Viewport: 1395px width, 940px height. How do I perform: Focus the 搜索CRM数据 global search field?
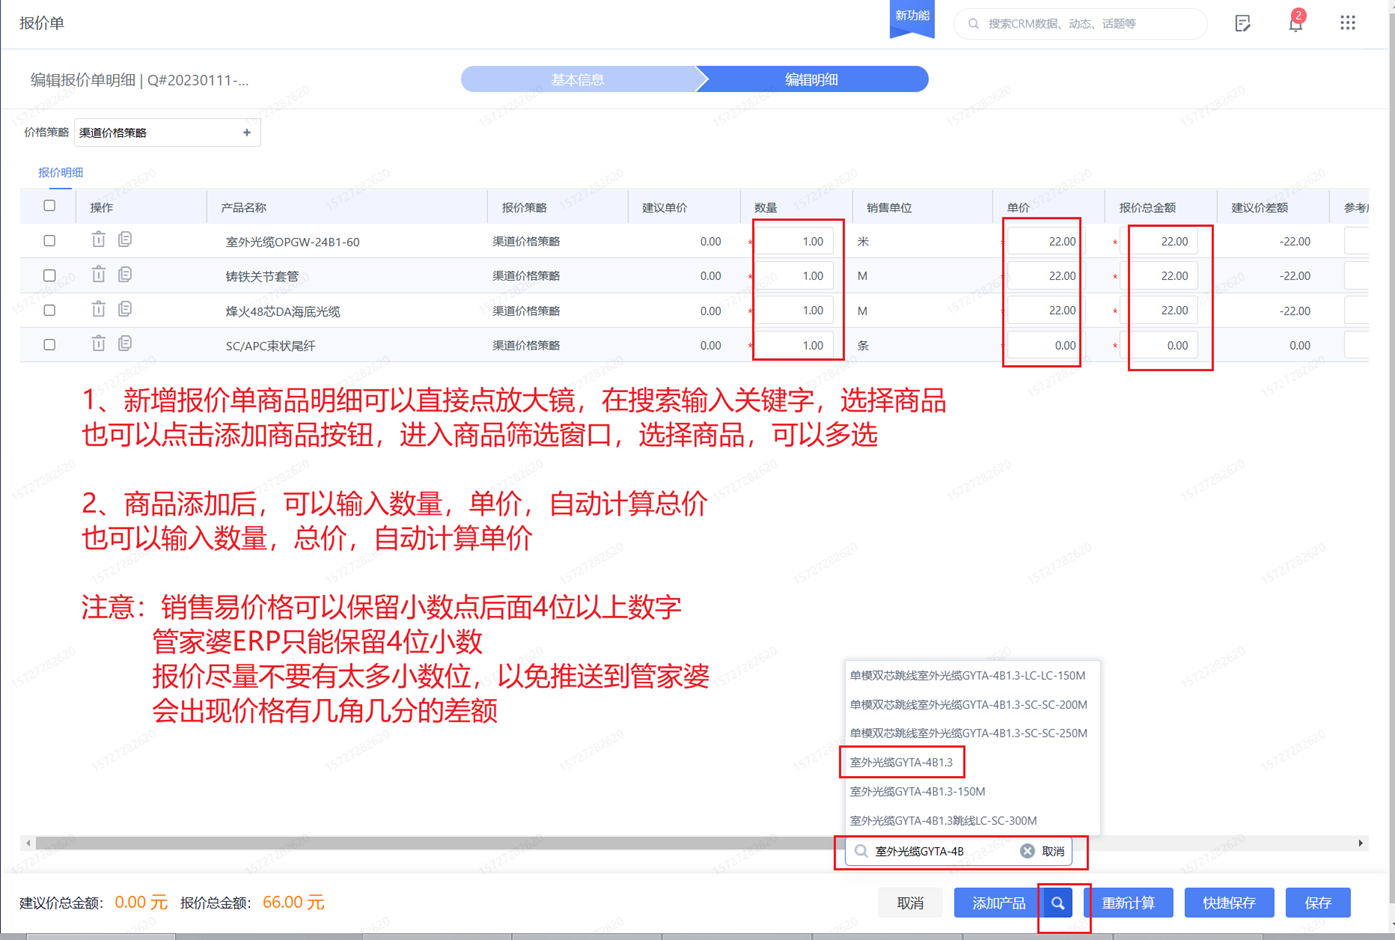(1081, 23)
